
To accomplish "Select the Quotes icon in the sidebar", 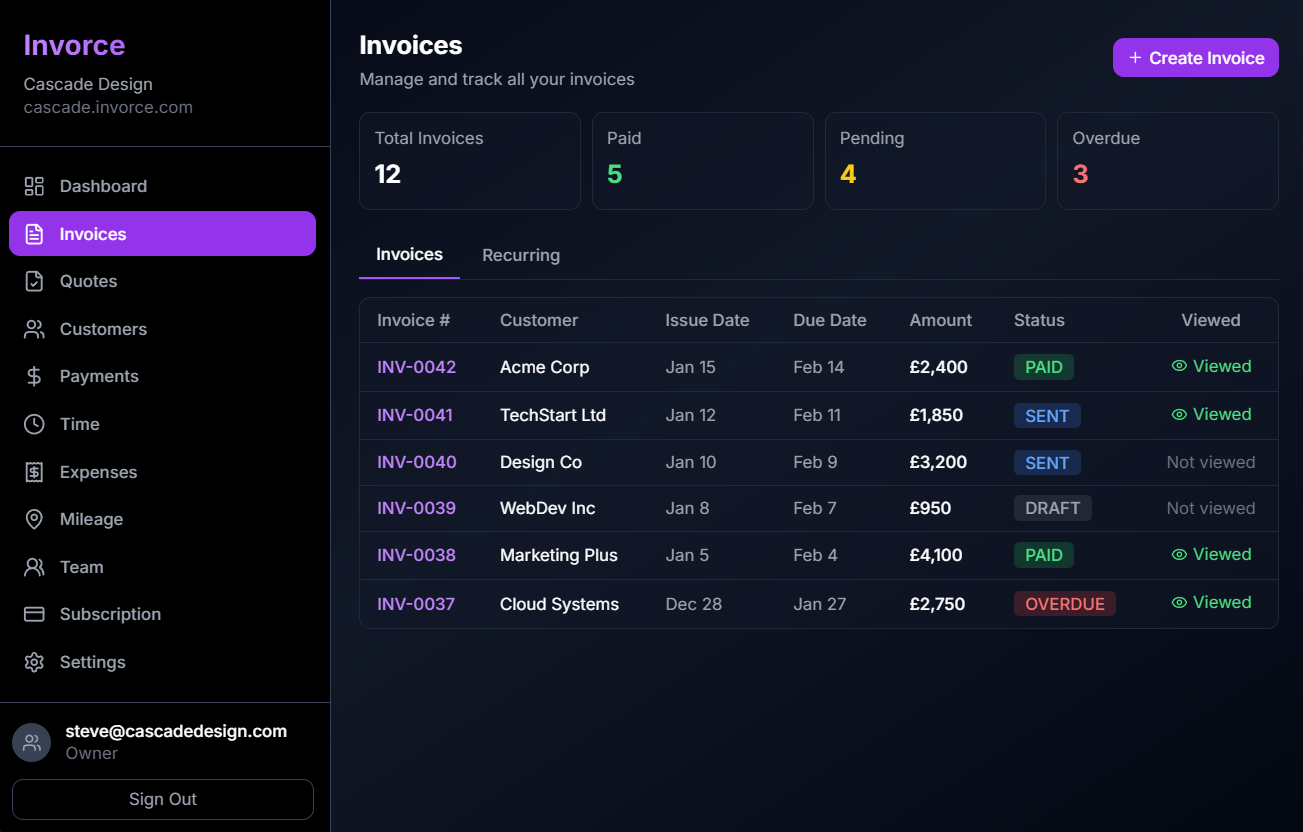I will [x=33, y=281].
